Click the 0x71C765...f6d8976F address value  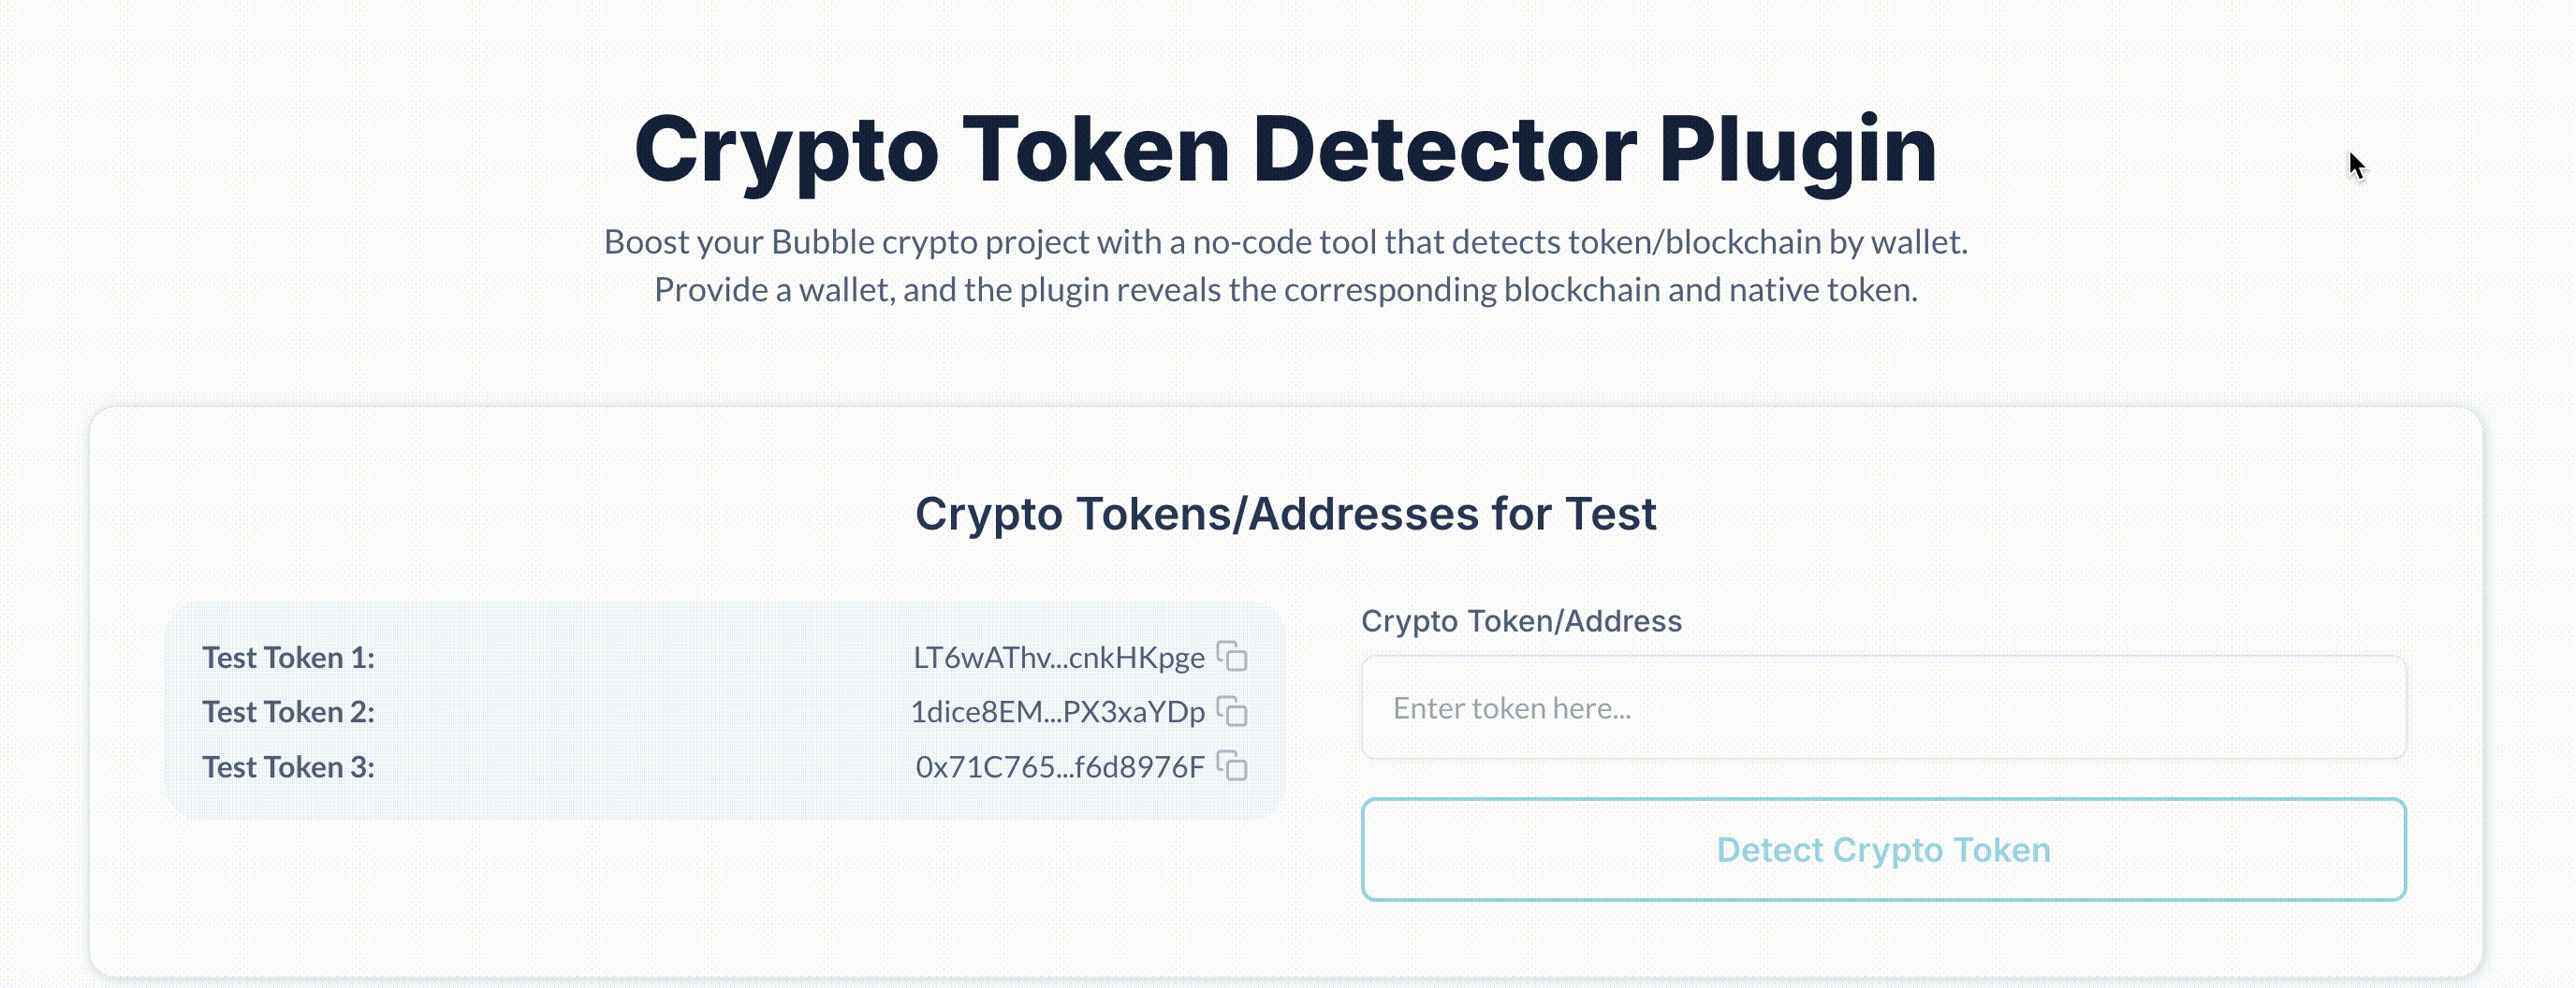pos(1060,766)
